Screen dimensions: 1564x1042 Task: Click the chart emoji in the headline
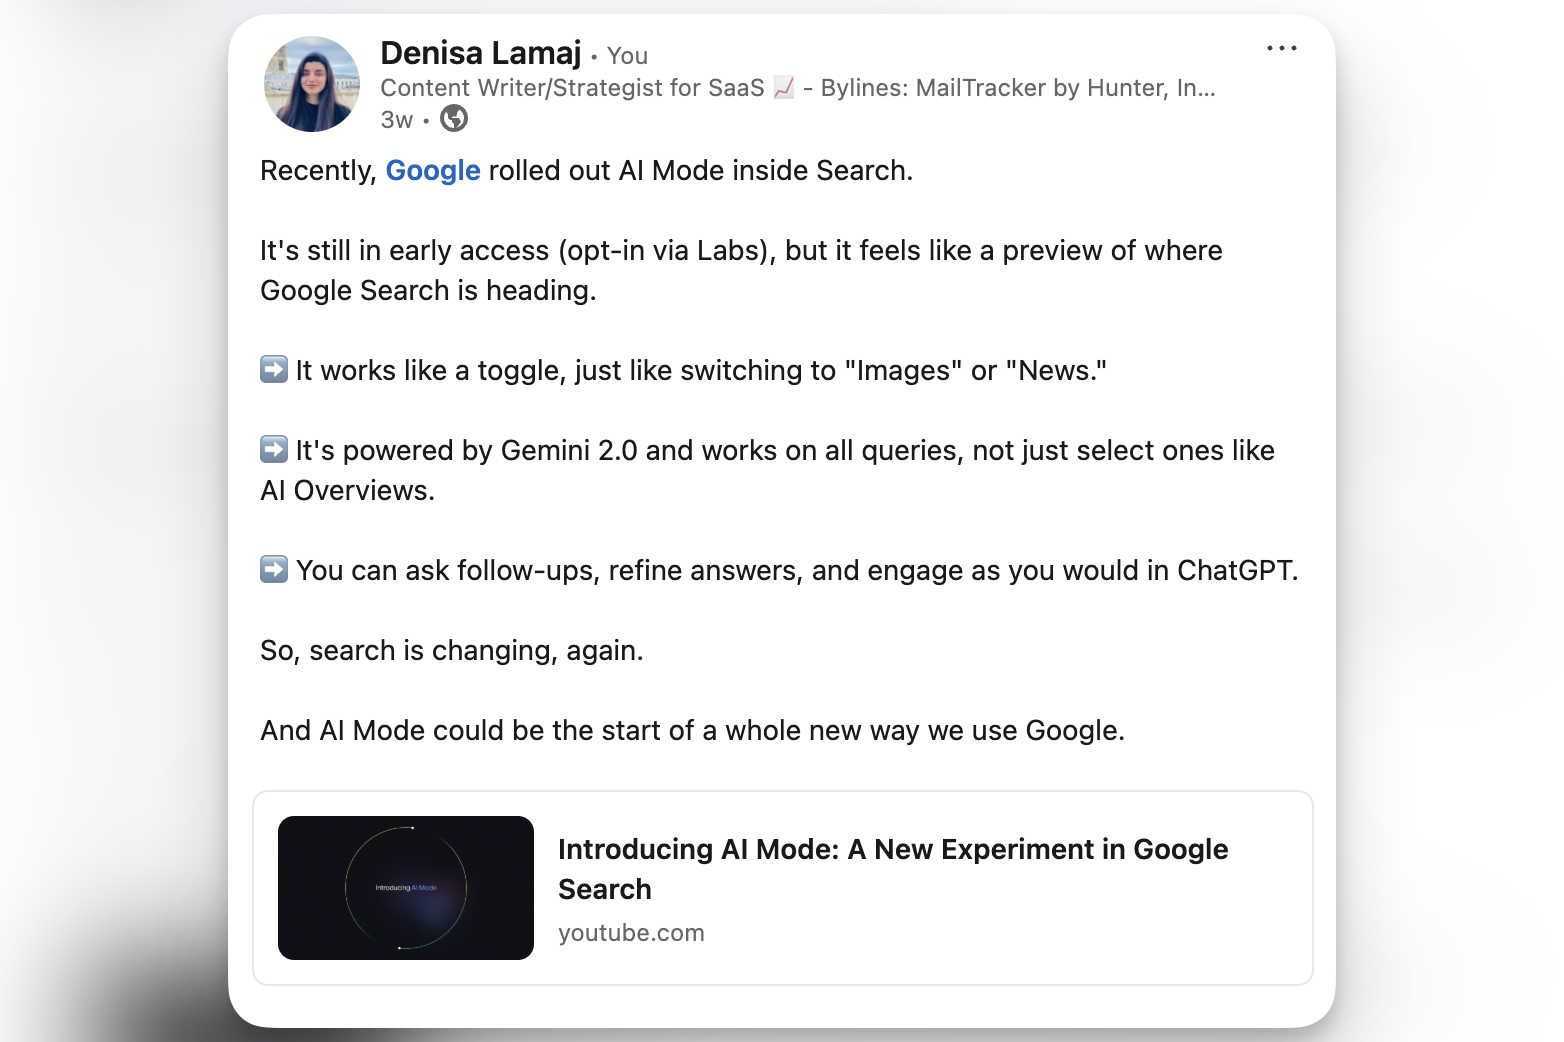point(784,88)
